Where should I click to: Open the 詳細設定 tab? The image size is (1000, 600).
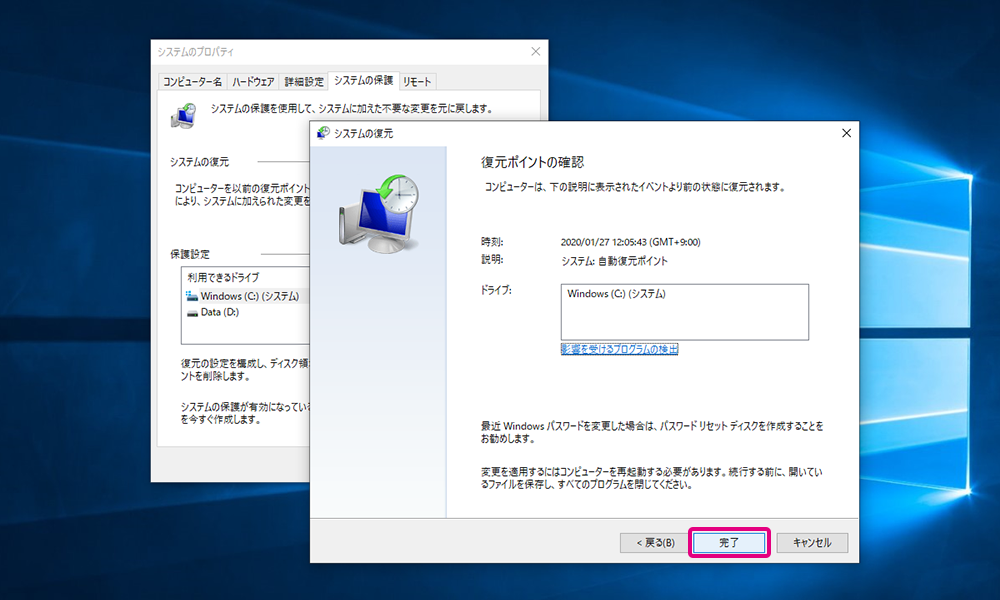(x=304, y=82)
